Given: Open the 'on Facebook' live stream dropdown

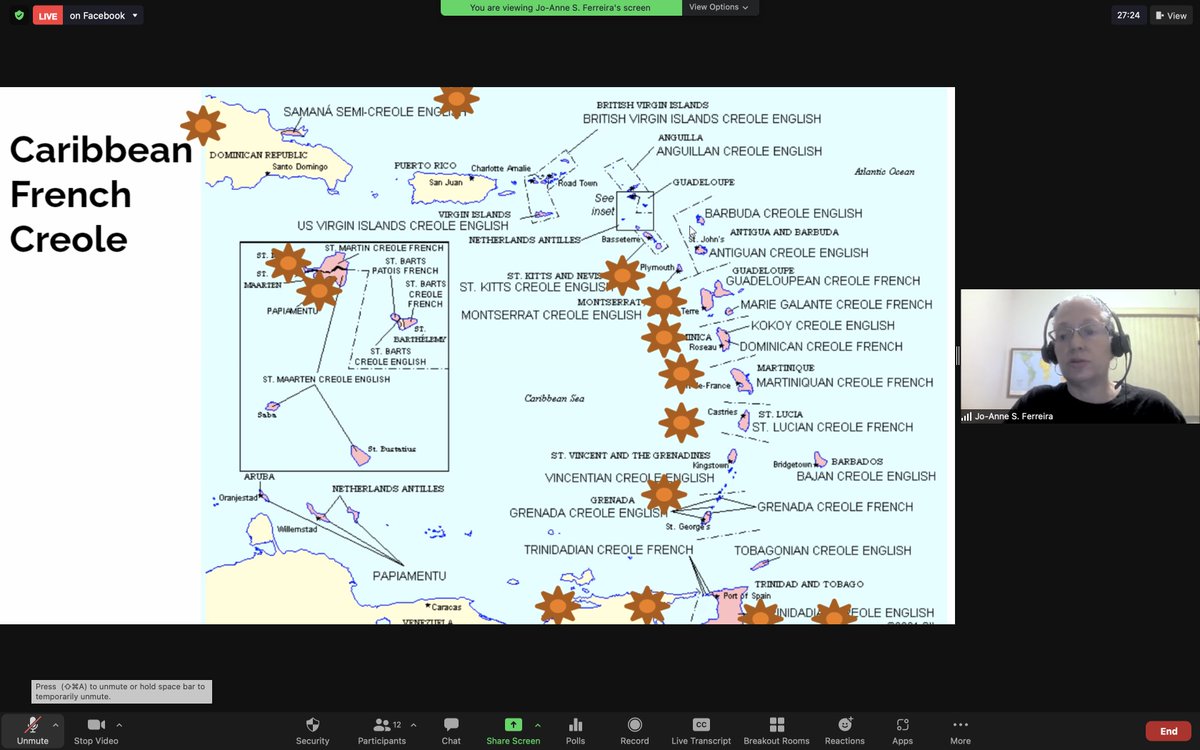Looking at the screenshot, I should pyautogui.click(x=104, y=16).
